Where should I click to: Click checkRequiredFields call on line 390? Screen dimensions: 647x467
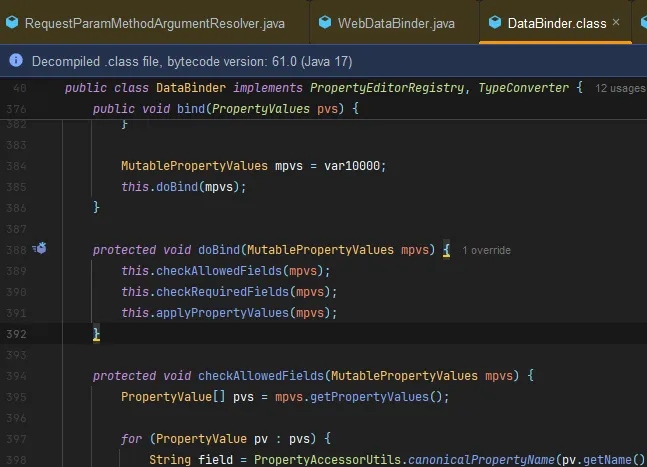(222, 292)
